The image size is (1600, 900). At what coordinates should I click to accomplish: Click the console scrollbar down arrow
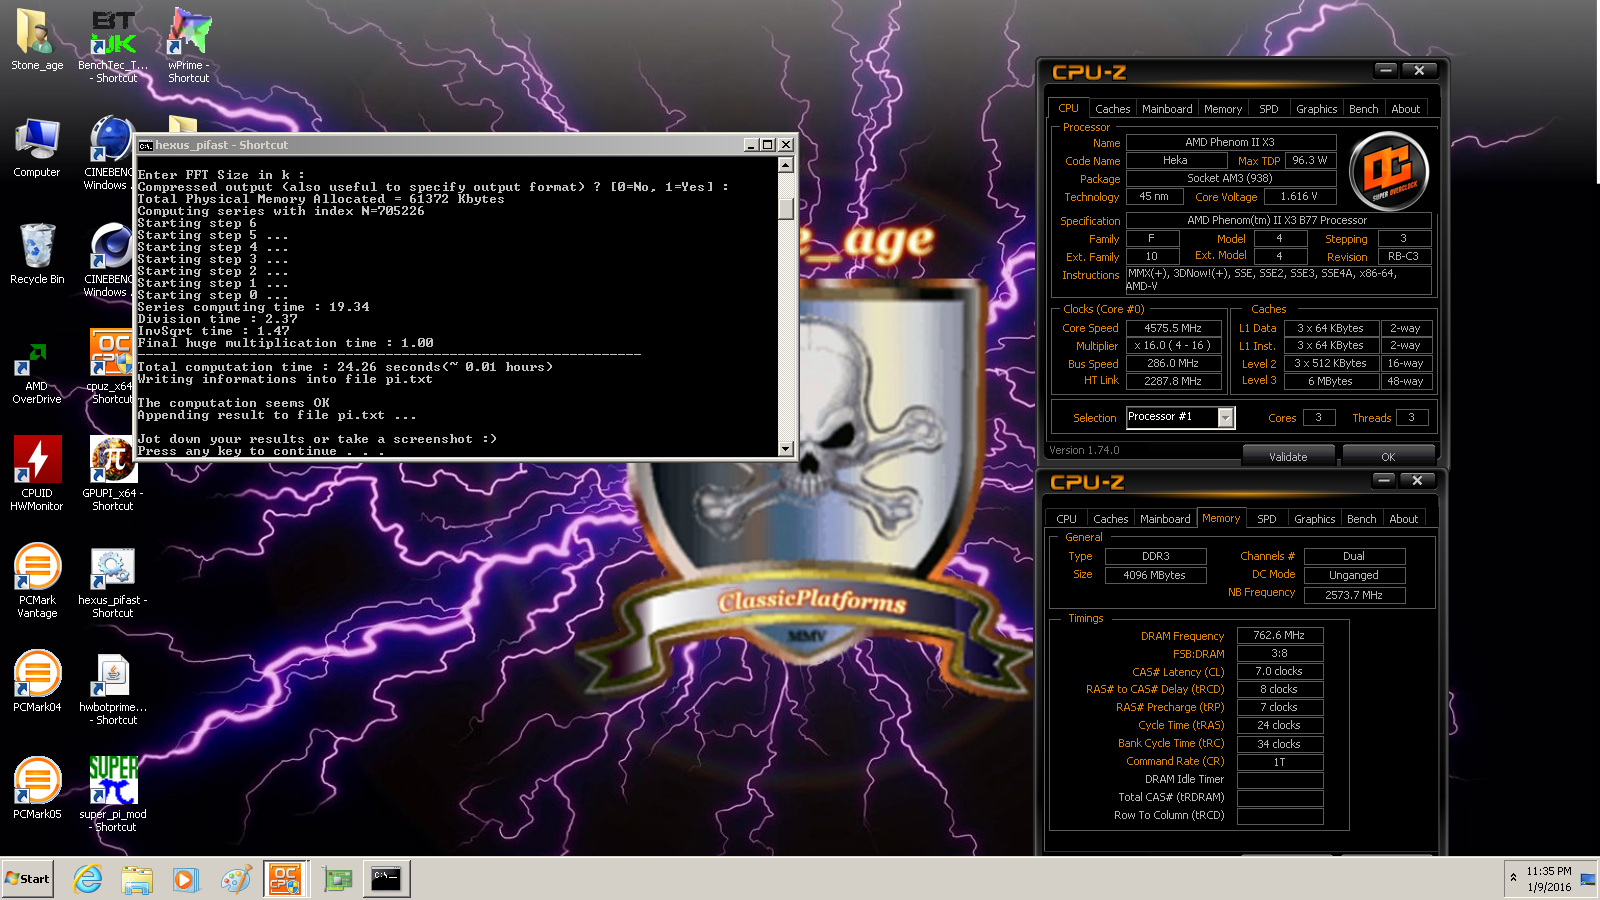click(786, 449)
